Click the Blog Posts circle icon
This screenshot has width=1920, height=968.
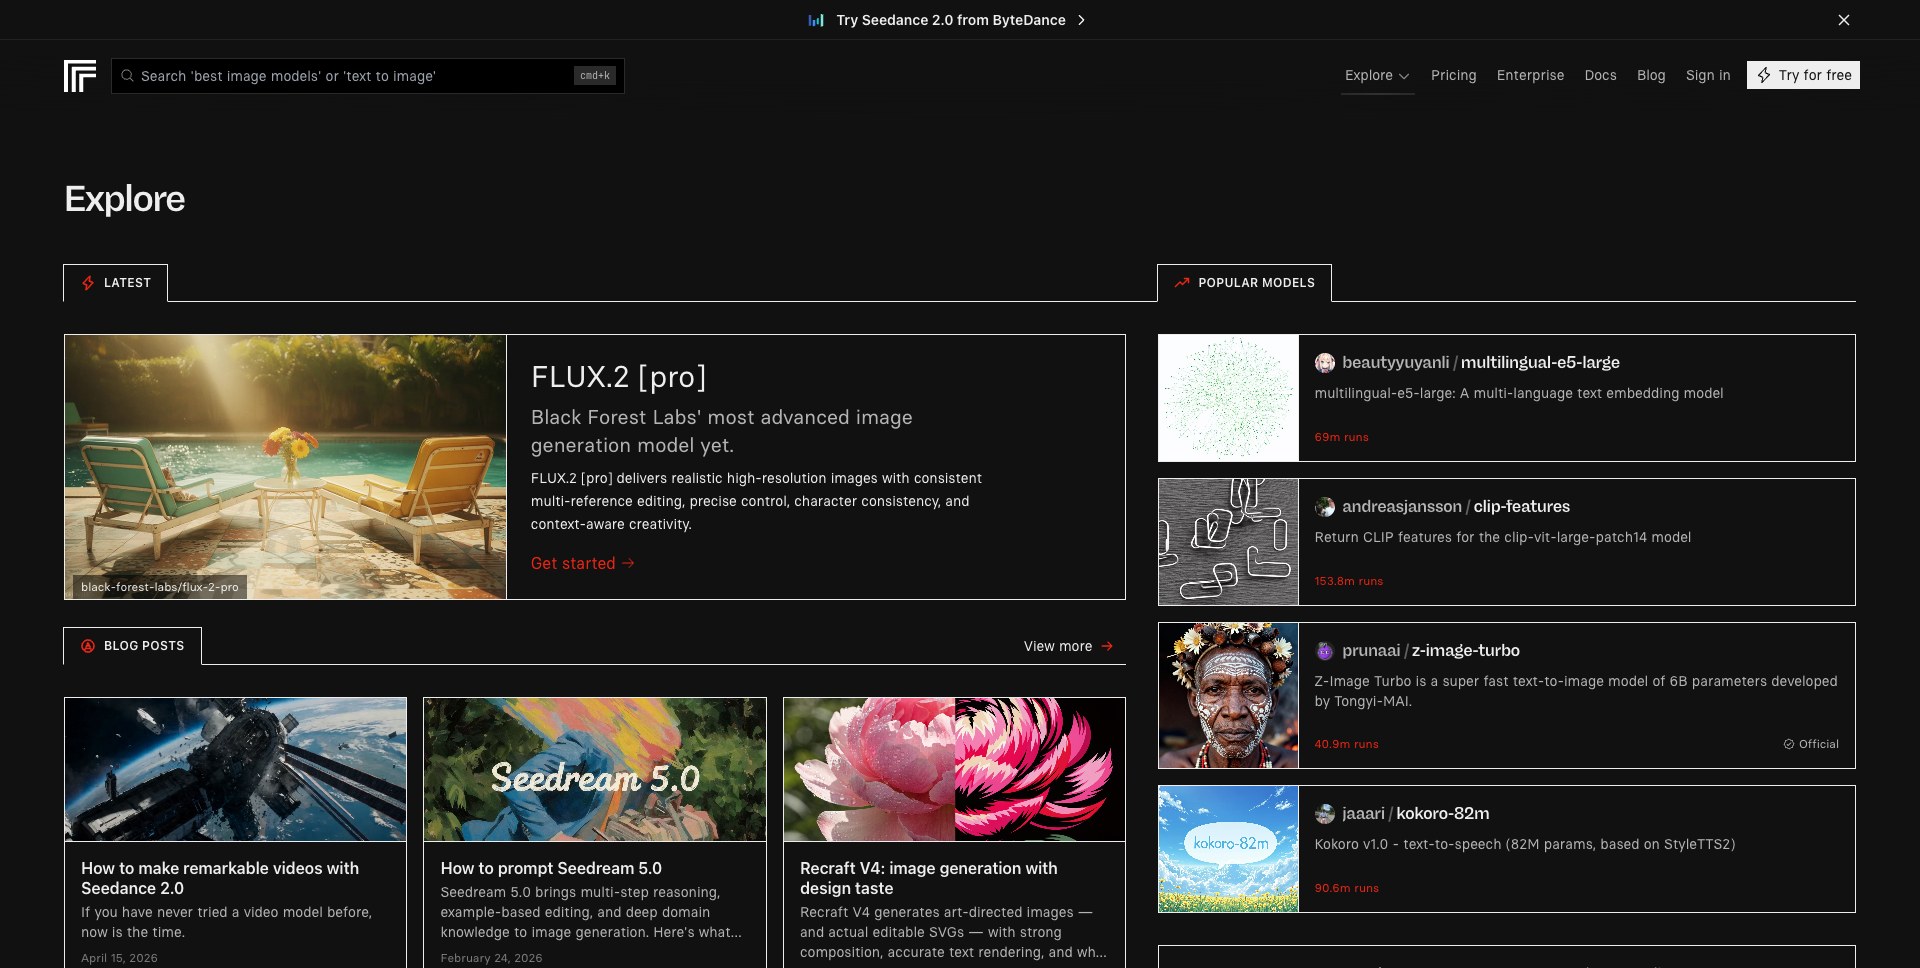coord(88,646)
